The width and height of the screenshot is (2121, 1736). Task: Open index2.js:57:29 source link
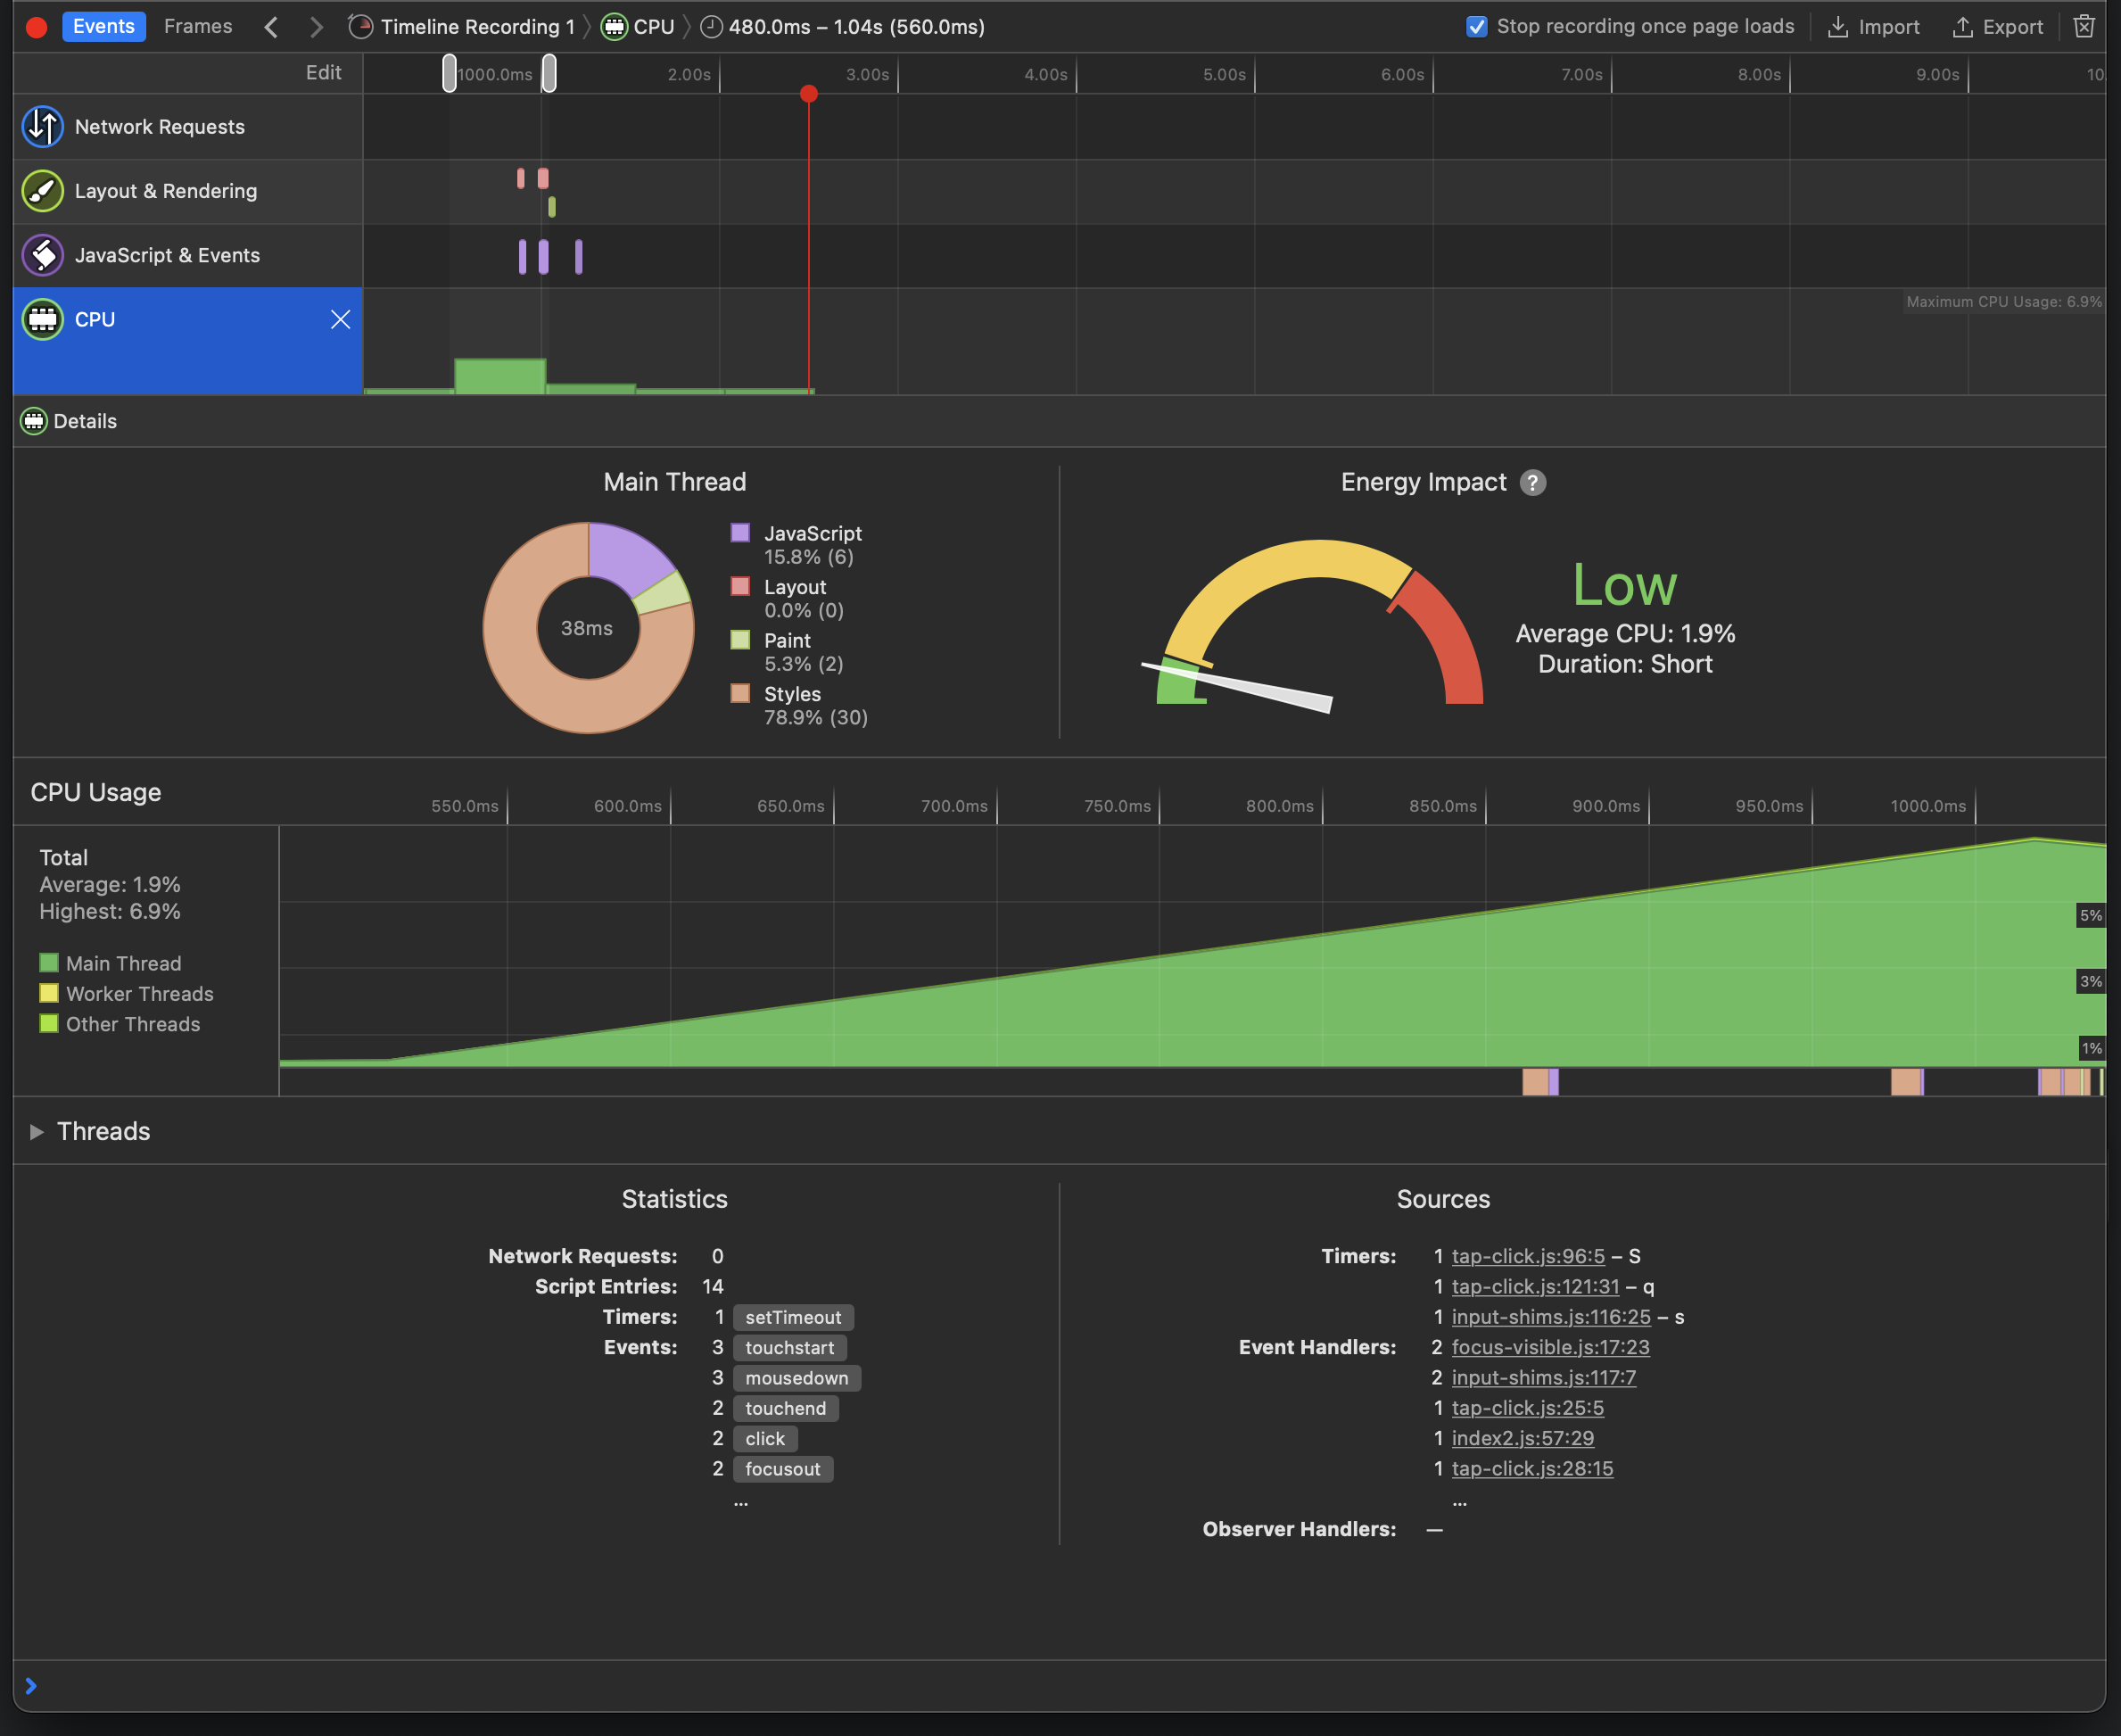coord(1522,1438)
